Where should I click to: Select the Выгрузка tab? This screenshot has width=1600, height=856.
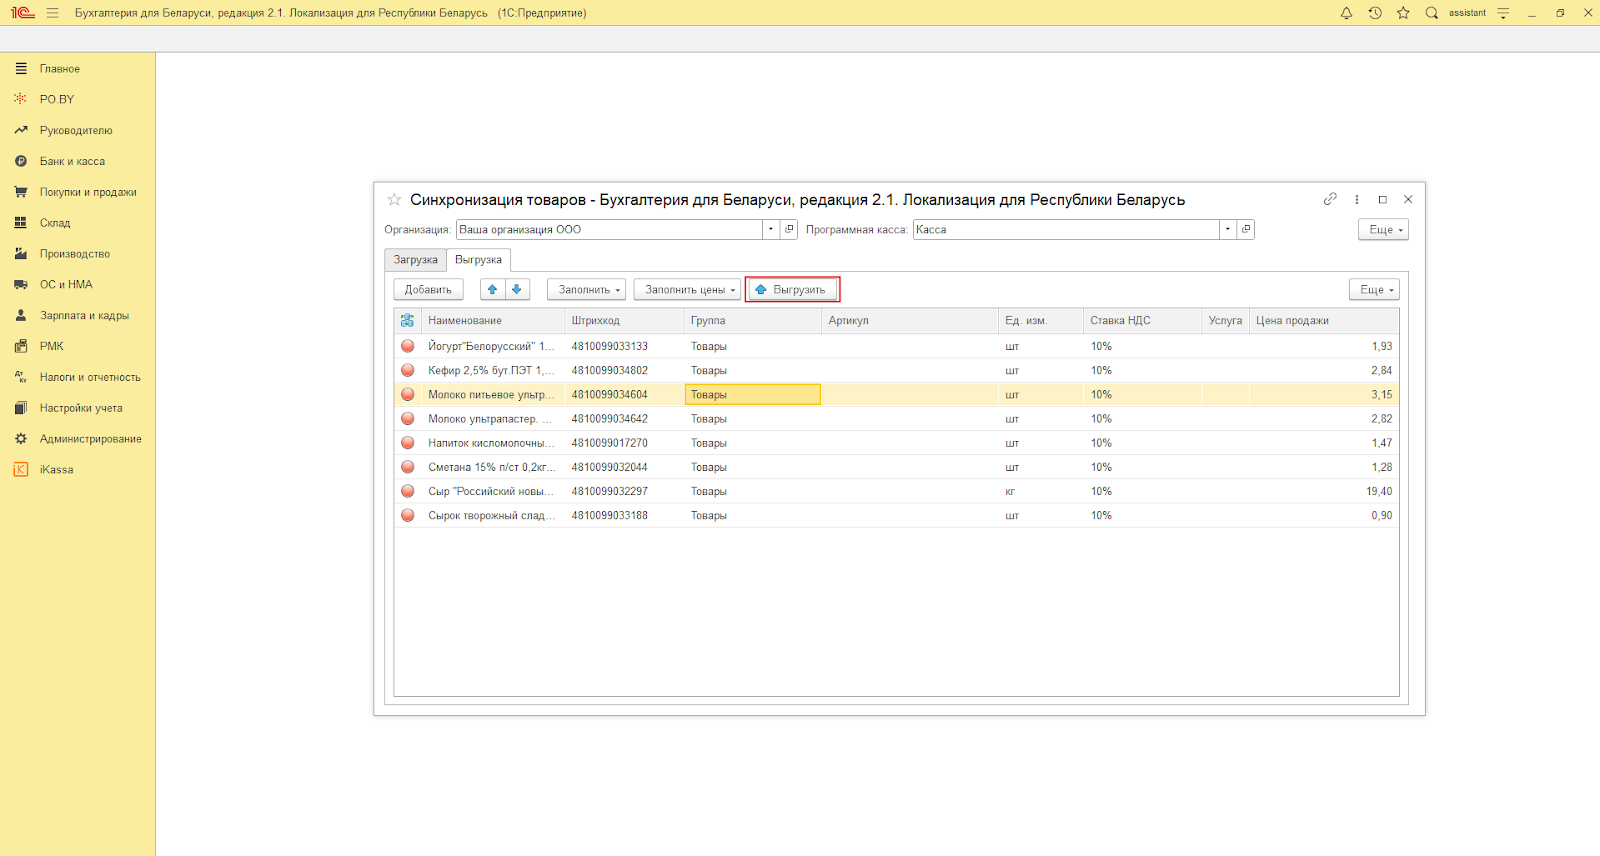[x=478, y=260]
